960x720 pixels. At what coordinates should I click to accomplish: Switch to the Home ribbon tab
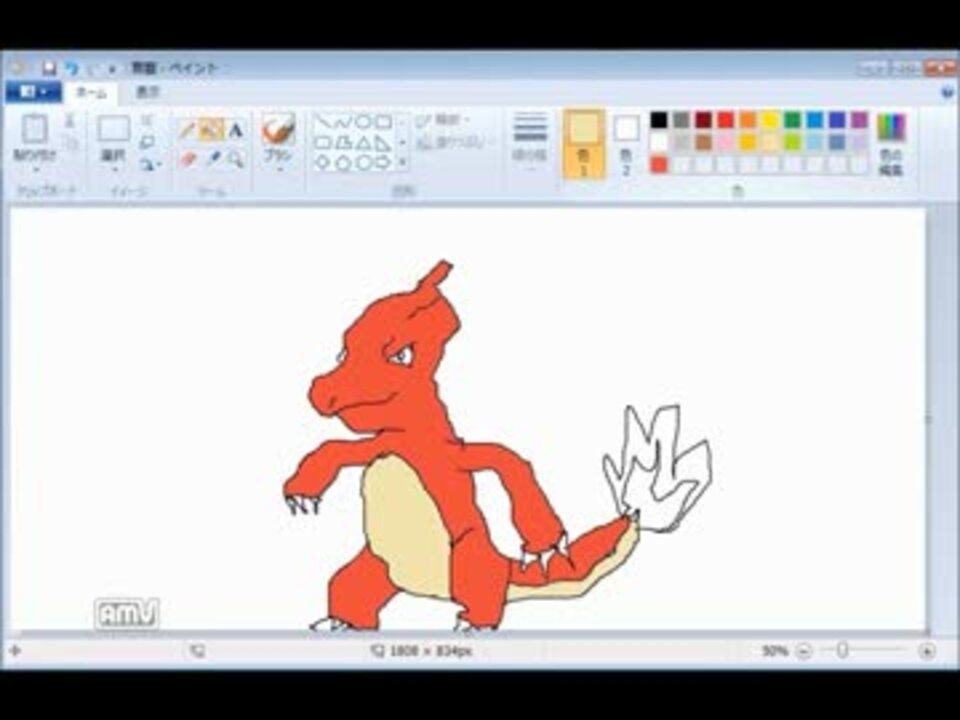pyautogui.click(x=91, y=92)
